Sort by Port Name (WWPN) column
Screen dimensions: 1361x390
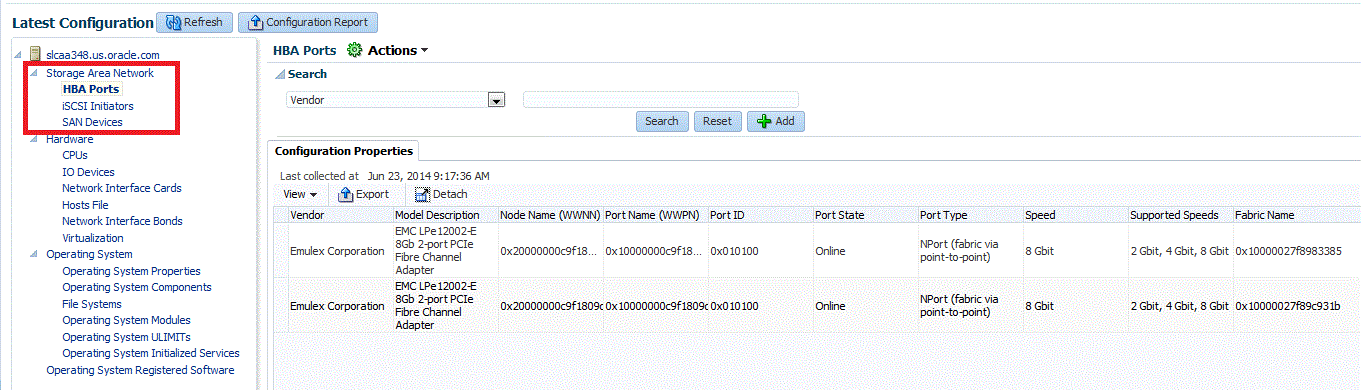point(655,215)
